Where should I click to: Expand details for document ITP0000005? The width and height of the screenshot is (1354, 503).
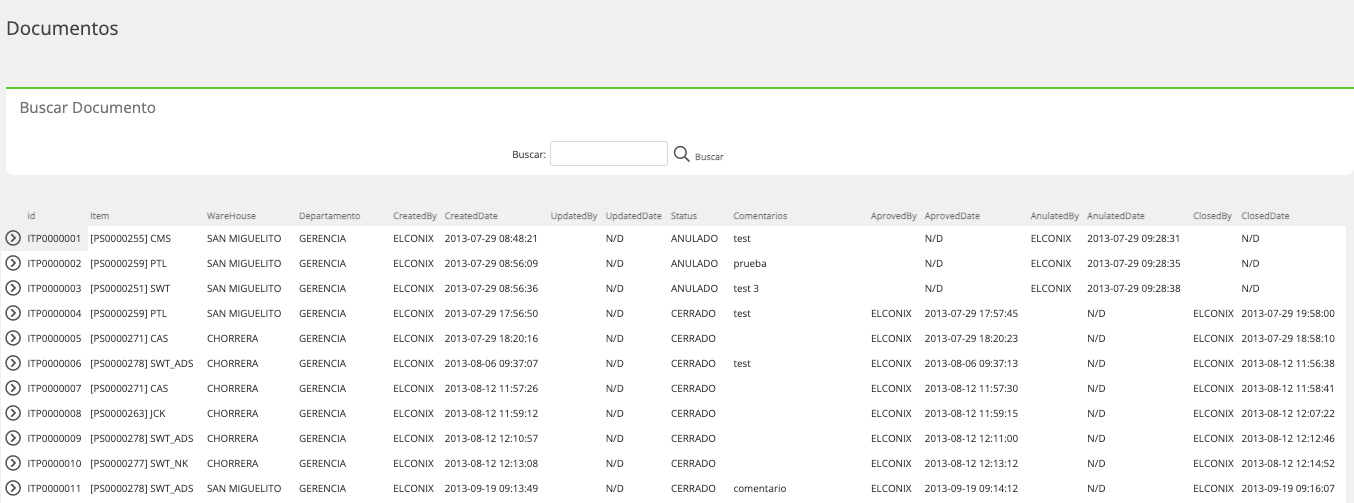pyautogui.click(x=13, y=338)
